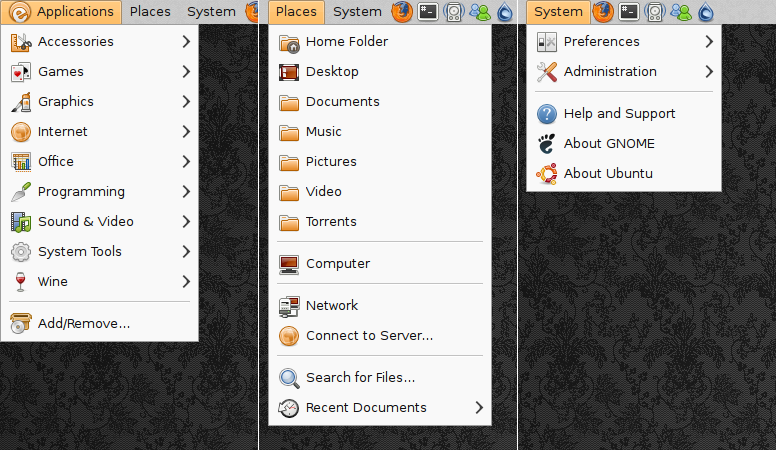The height and width of the screenshot is (450, 776).
Task: Open Add/Remove... applications entry
Action: tap(99, 323)
